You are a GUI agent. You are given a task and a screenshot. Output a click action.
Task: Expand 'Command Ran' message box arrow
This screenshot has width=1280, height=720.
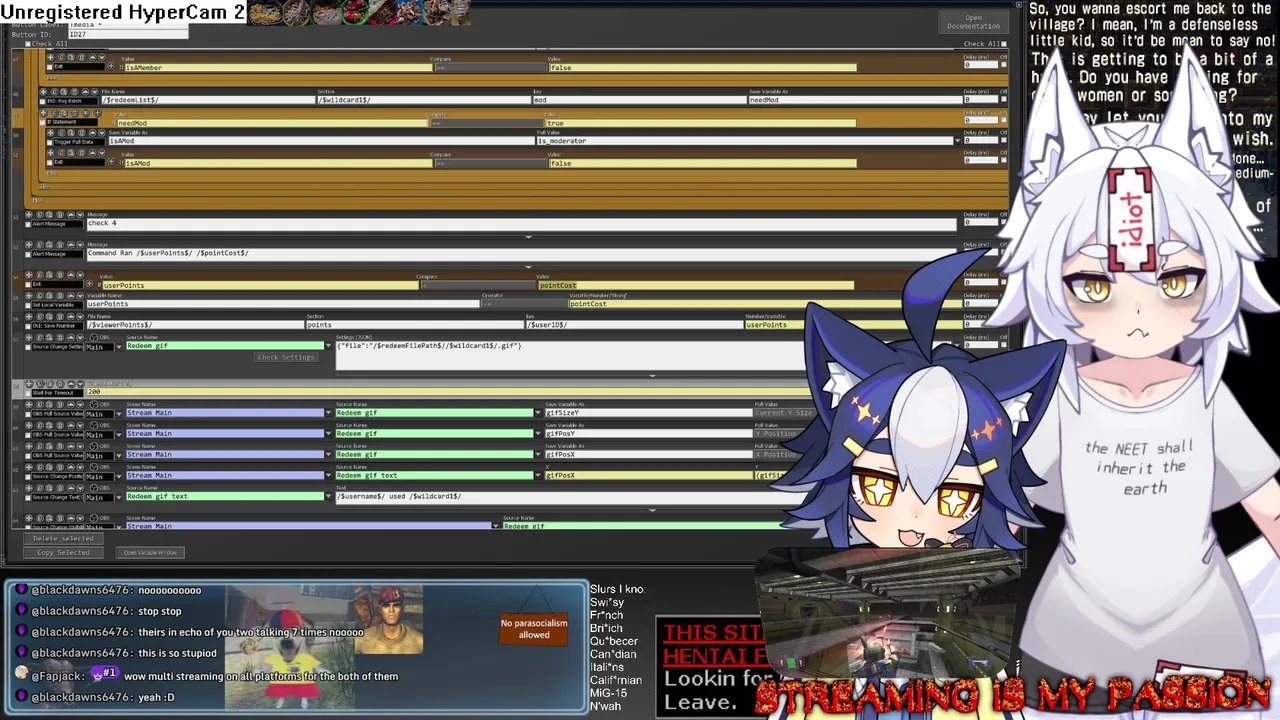coord(528,267)
